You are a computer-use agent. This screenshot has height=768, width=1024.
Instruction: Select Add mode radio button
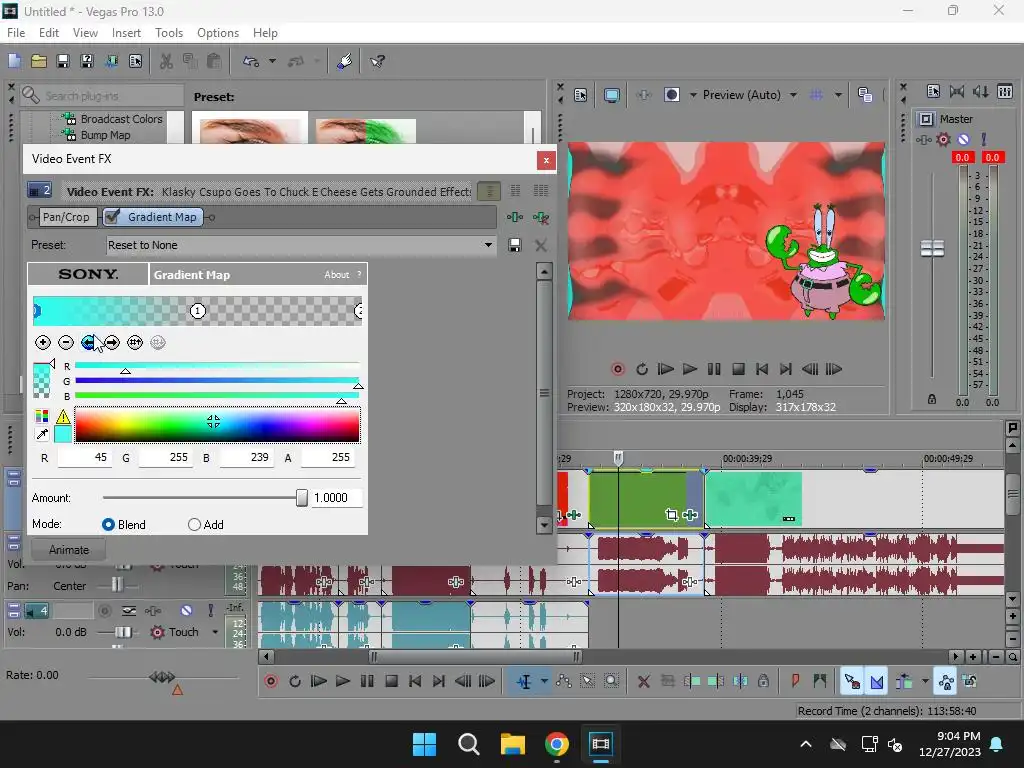click(194, 524)
